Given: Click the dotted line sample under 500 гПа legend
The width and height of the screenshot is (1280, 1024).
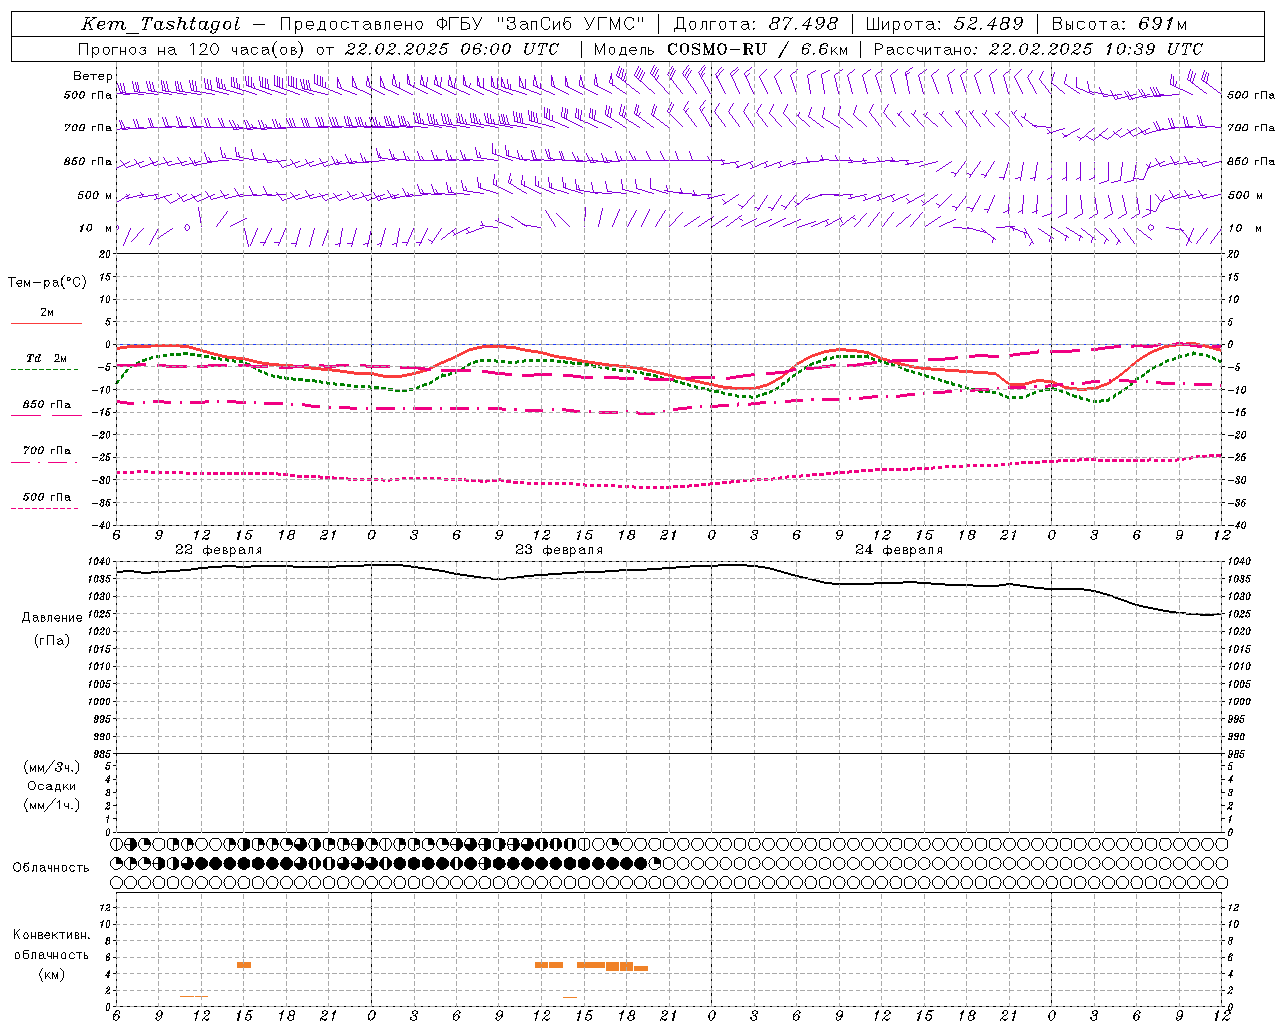Looking at the screenshot, I should 44,508.
